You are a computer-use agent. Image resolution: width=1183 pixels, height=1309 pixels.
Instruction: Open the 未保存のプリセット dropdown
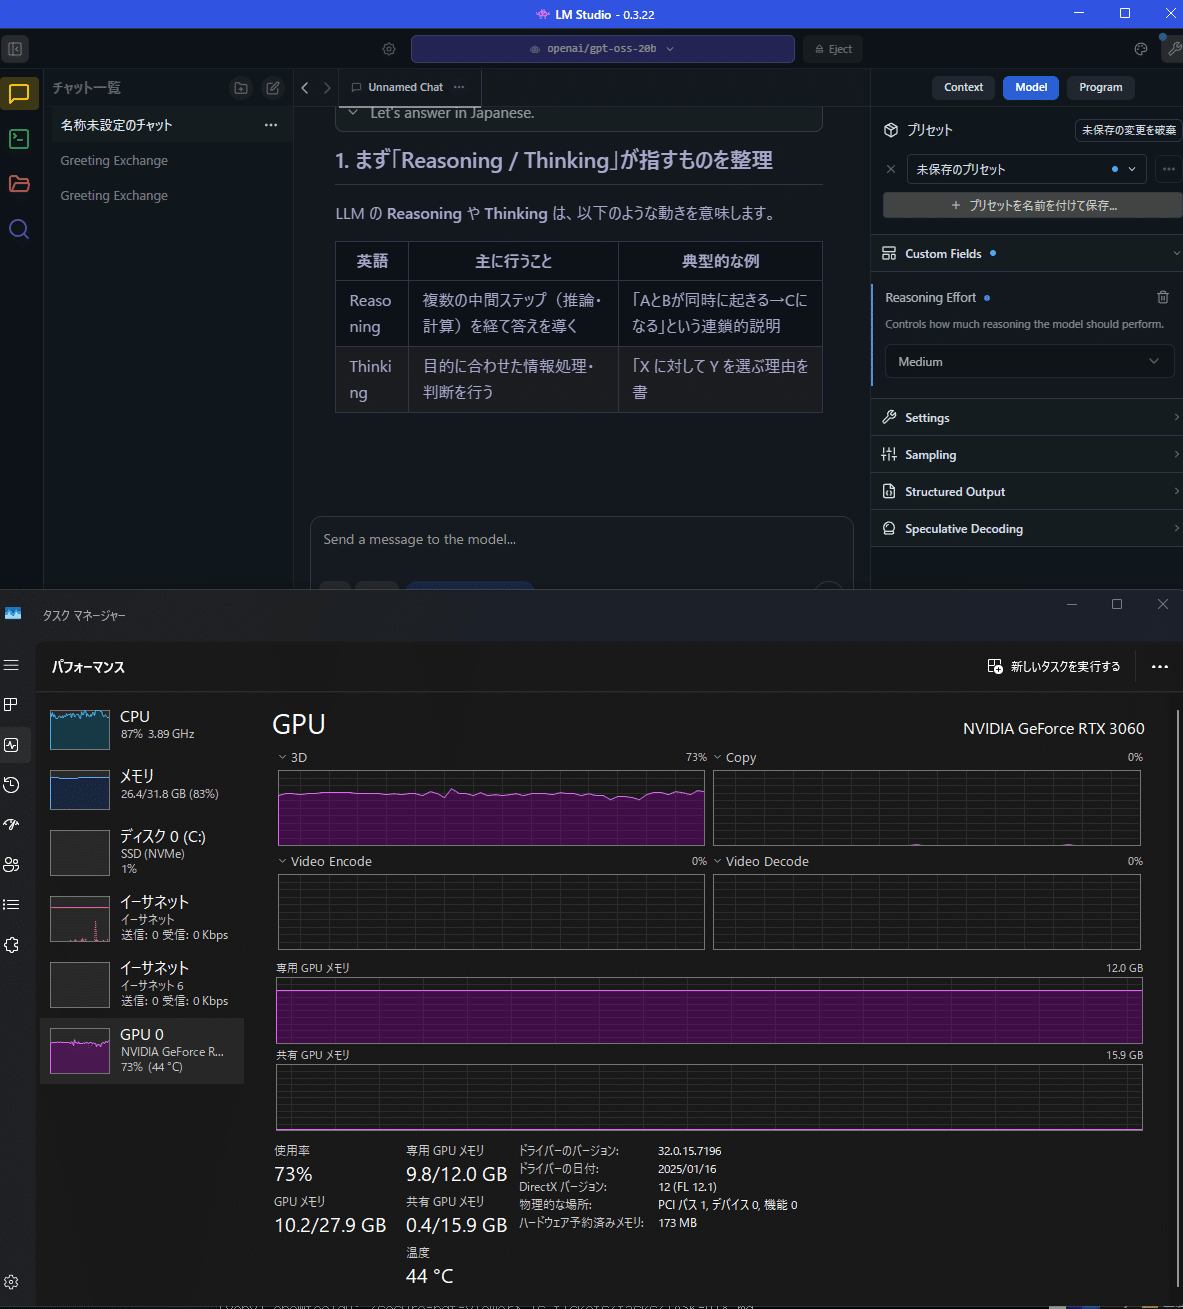1027,169
